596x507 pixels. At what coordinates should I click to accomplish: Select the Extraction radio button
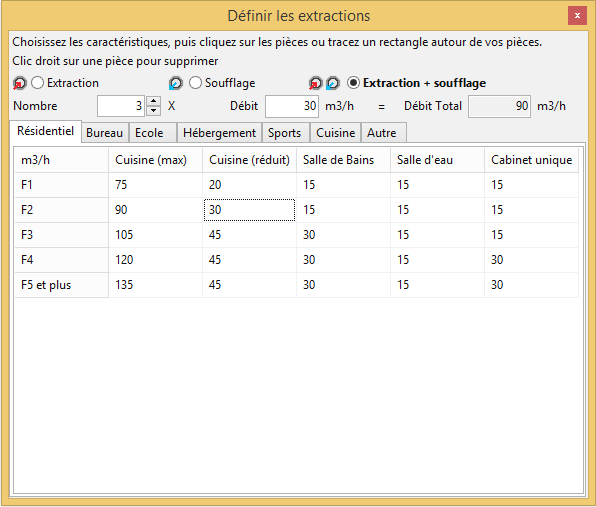coord(37,83)
